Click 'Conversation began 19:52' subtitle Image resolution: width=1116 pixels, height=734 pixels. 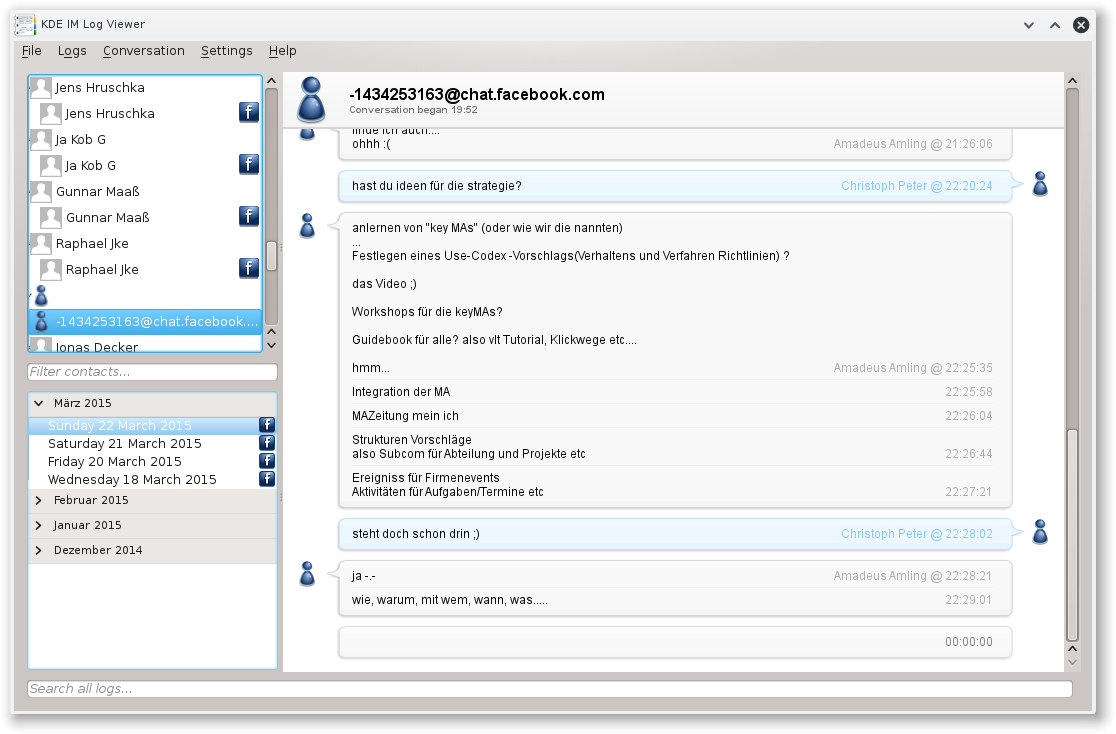coord(413,110)
